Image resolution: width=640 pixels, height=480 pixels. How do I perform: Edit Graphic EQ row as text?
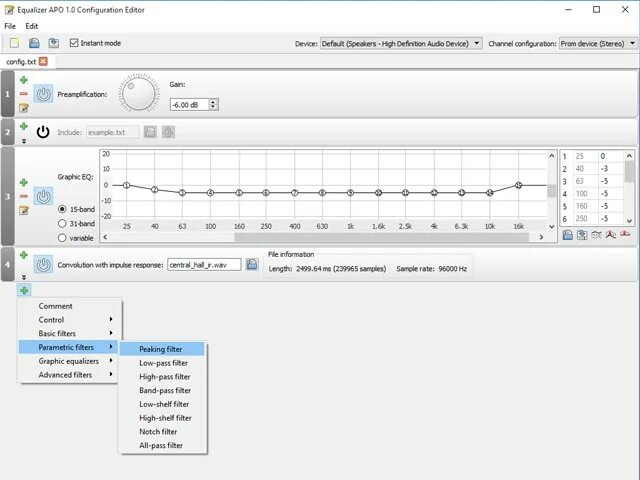[x=24, y=210]
